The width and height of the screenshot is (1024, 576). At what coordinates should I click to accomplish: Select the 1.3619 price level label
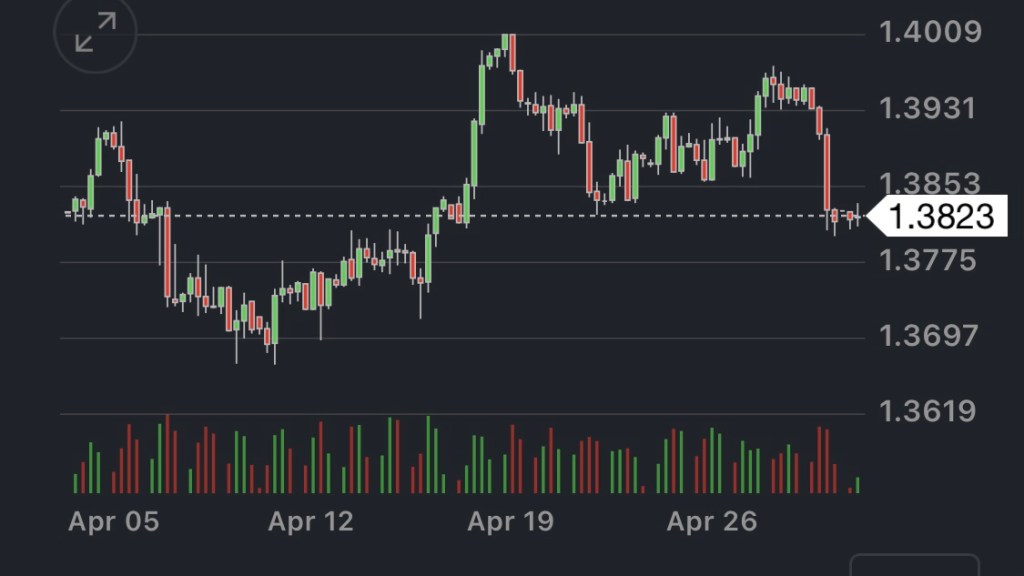pos(929,411)
